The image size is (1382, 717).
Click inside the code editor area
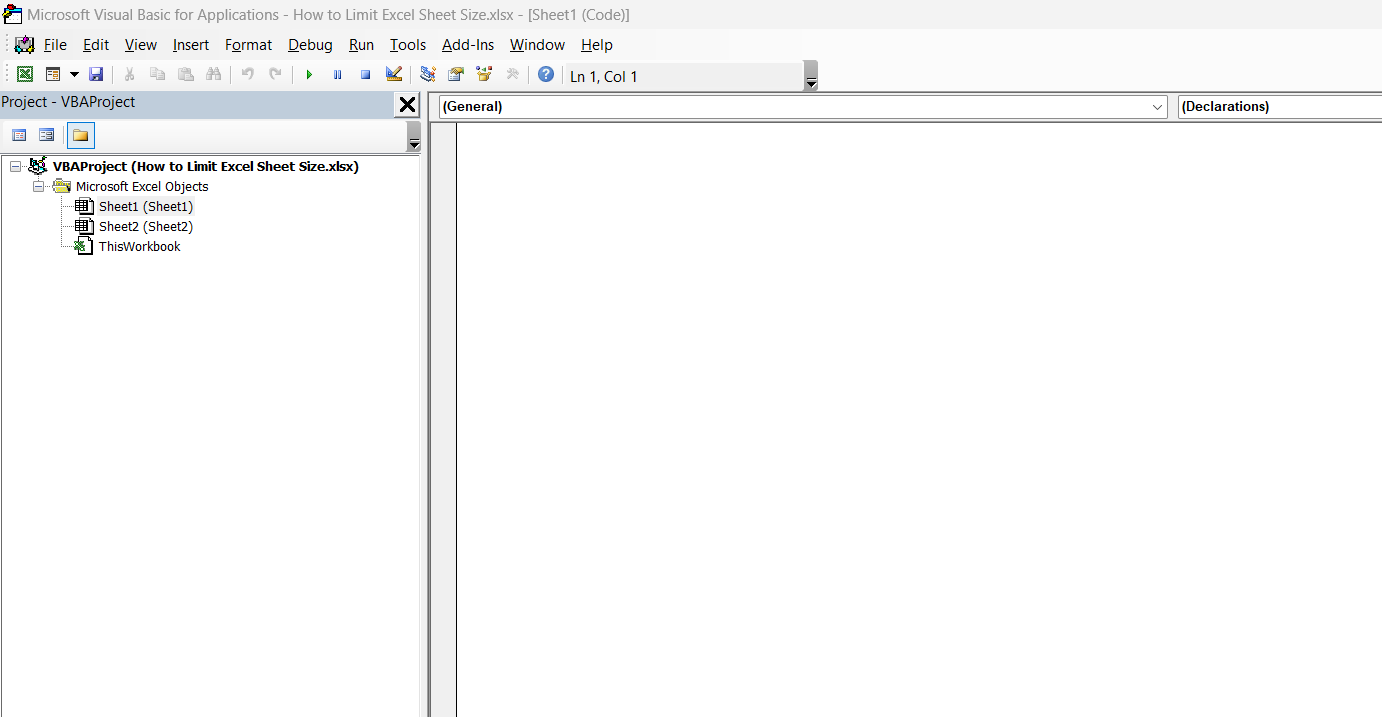point(919,420)
